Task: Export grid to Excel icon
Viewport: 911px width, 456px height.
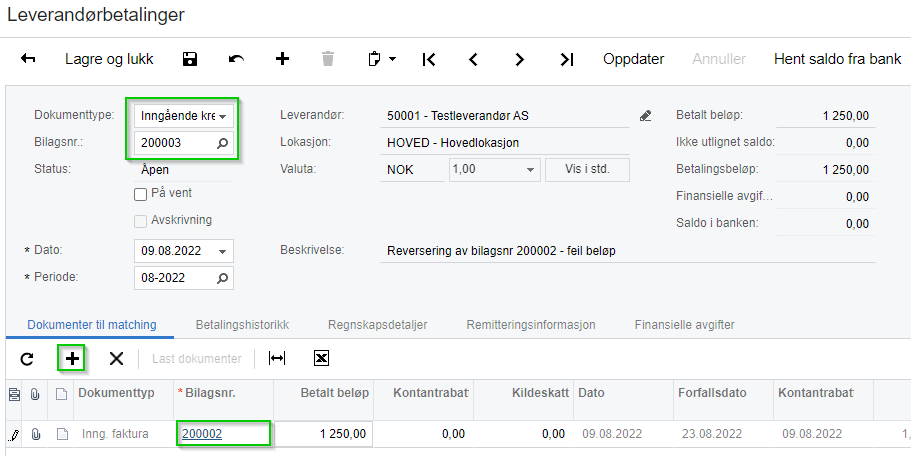Action: point(321,358)
